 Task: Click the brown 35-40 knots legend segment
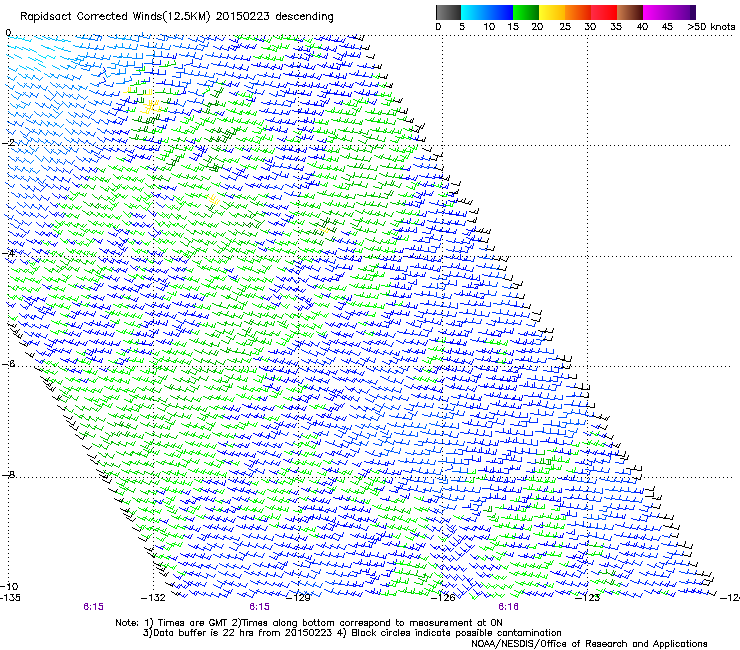[630, 12]
